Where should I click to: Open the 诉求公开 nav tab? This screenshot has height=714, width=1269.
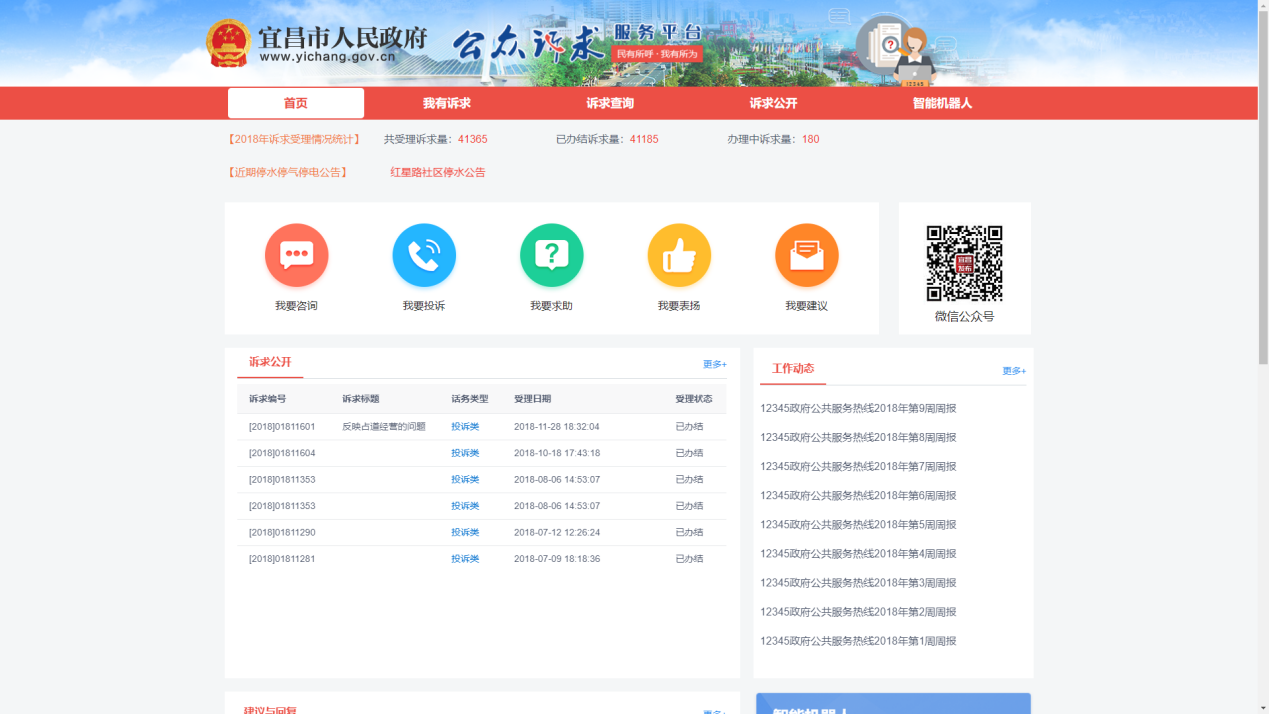pos(773,103)
